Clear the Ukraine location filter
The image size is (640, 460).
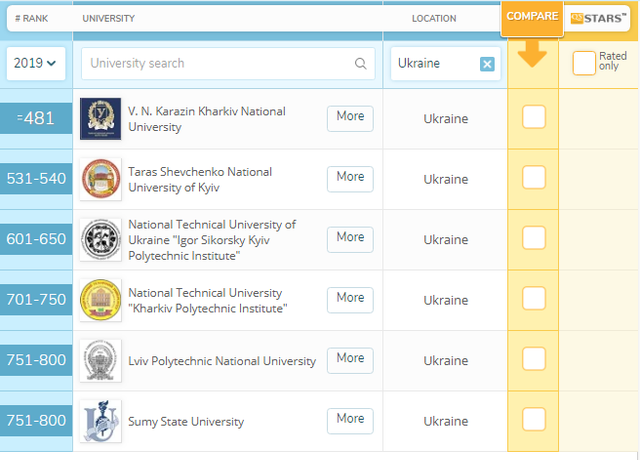[x=487, y=64]
